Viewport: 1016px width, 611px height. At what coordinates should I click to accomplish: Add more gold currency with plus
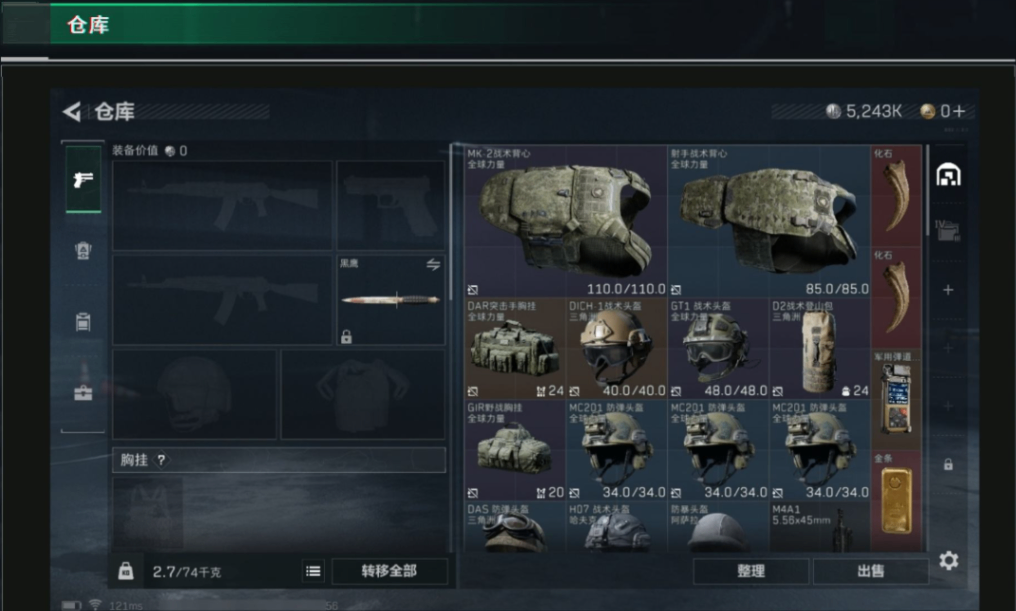(x=960, y=111)
